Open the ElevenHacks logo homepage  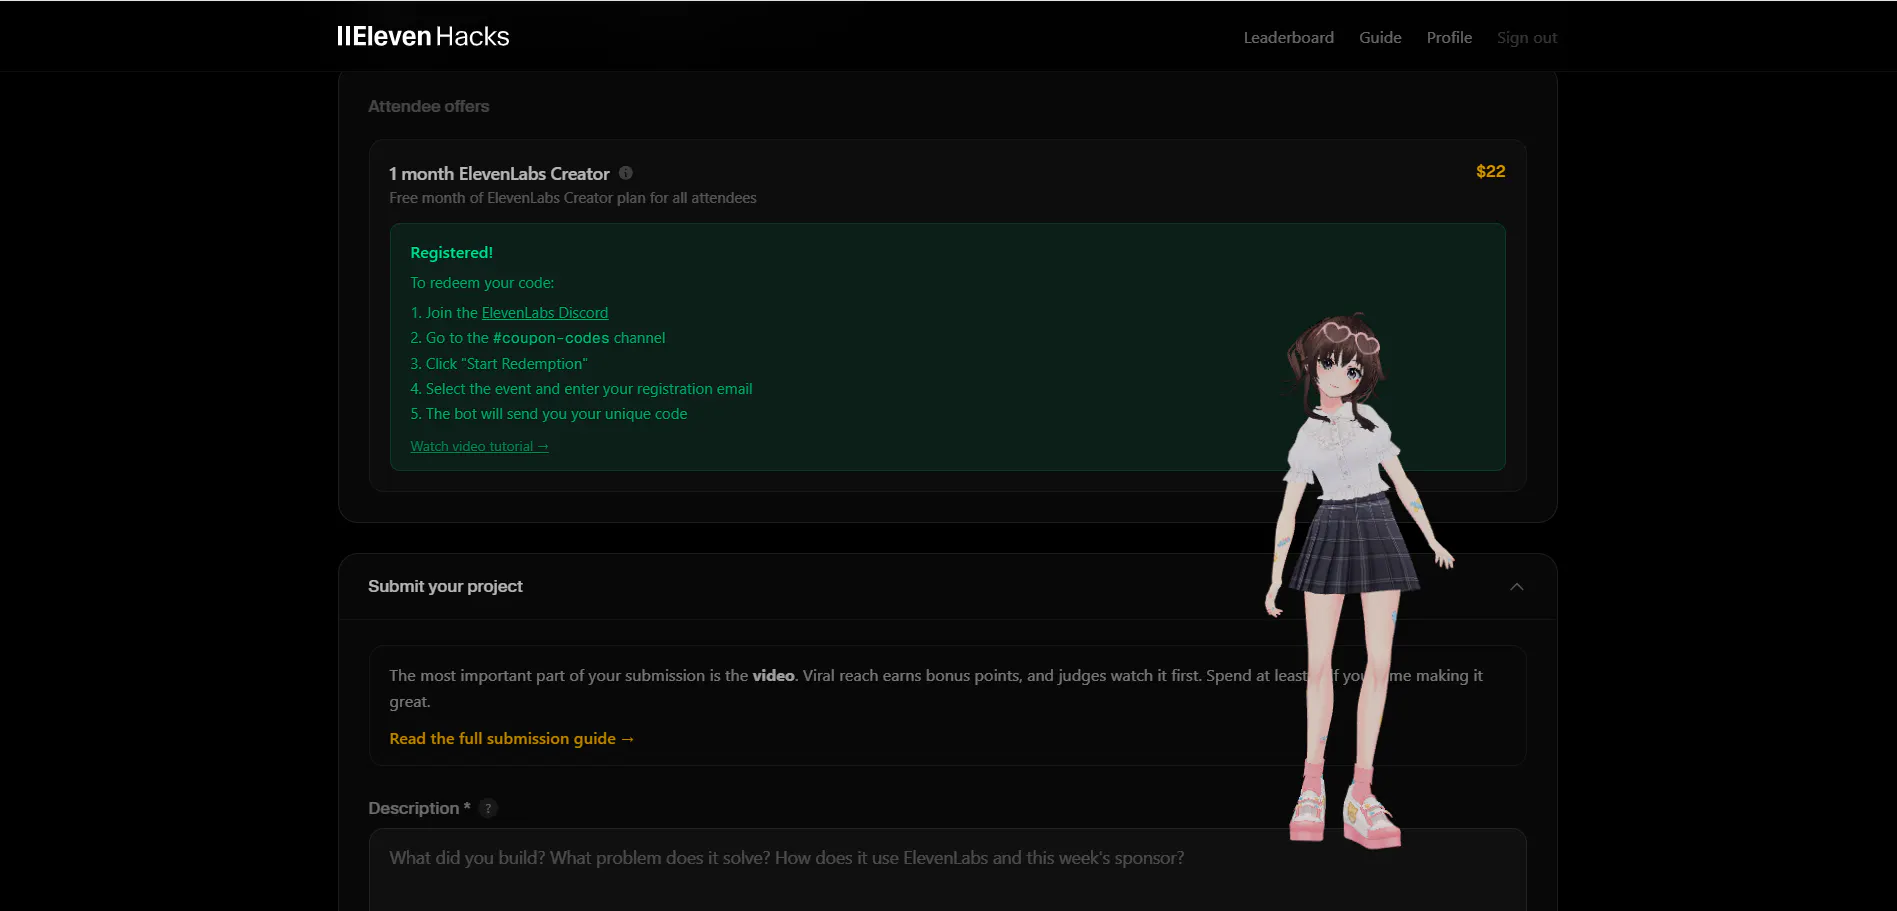point(423,37)
